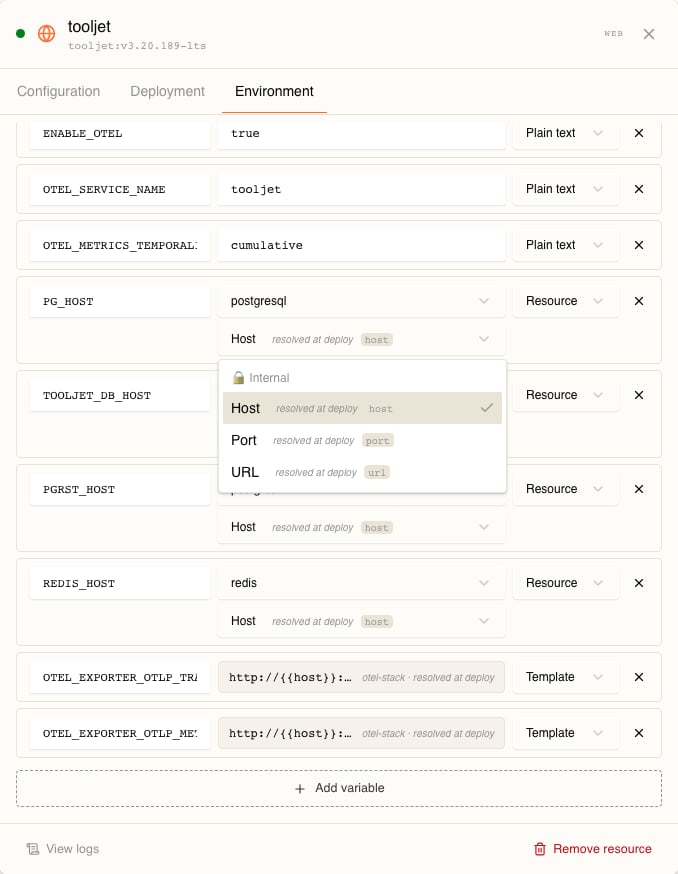This screenshot has height=874, width=678.
Task: Click the trash icon beside Remove resource
Action: pyautogui.click(x=540, y=849)
